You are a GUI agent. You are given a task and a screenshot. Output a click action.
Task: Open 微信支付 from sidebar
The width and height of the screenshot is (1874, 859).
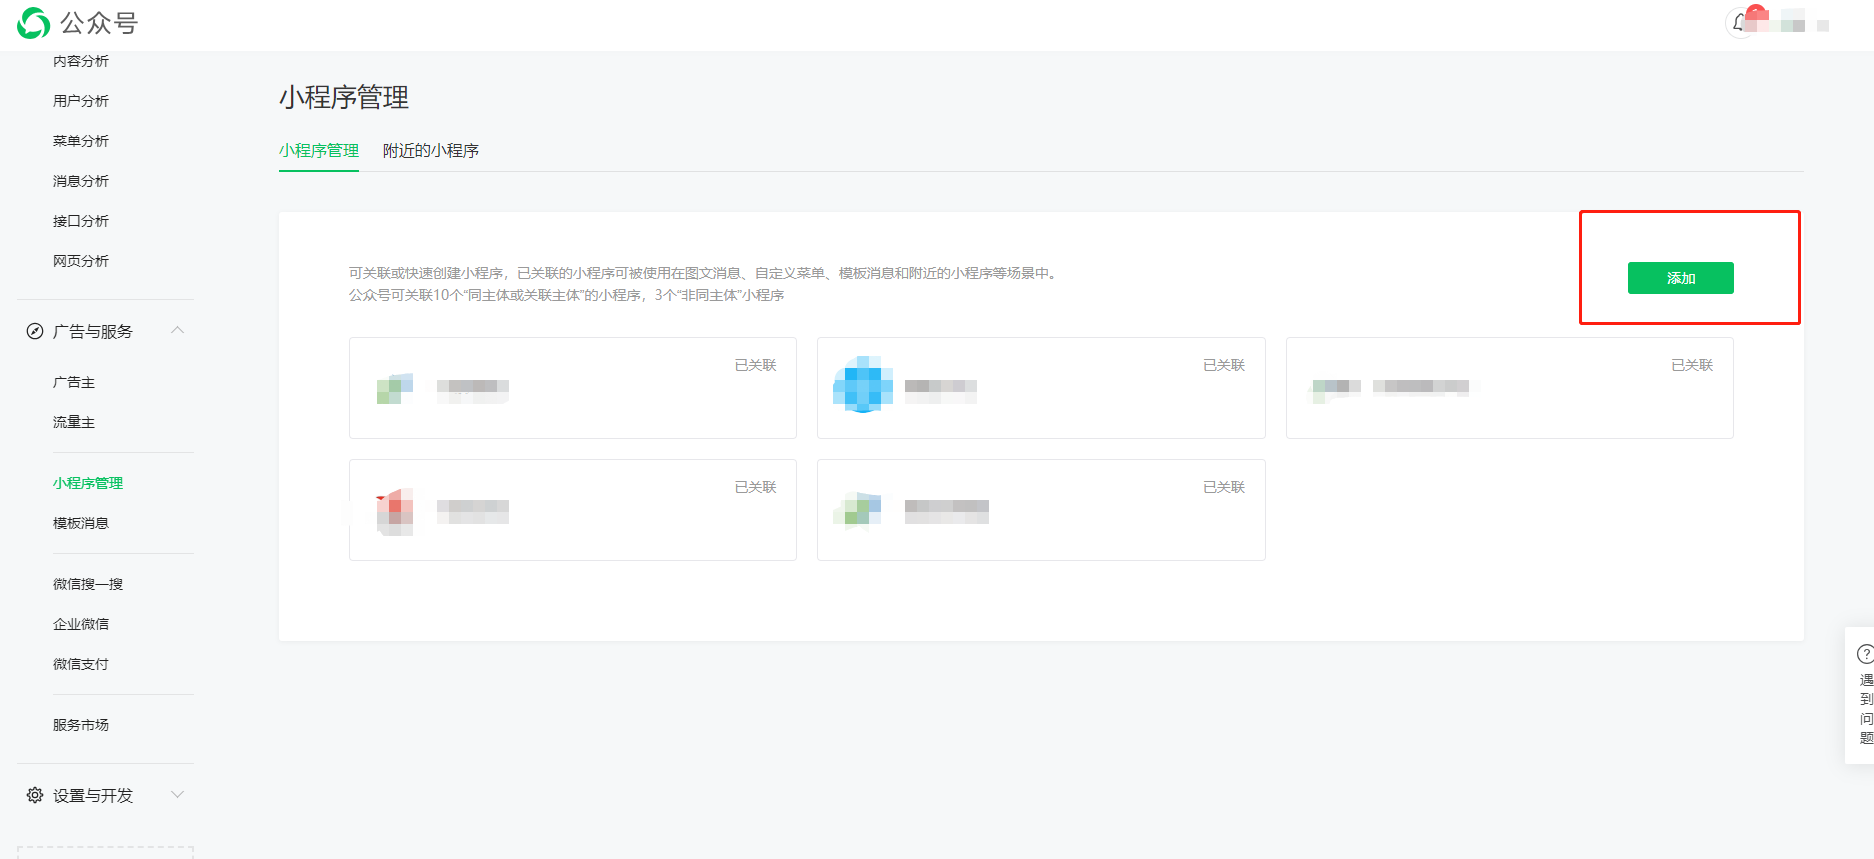(x=81, y=664)
